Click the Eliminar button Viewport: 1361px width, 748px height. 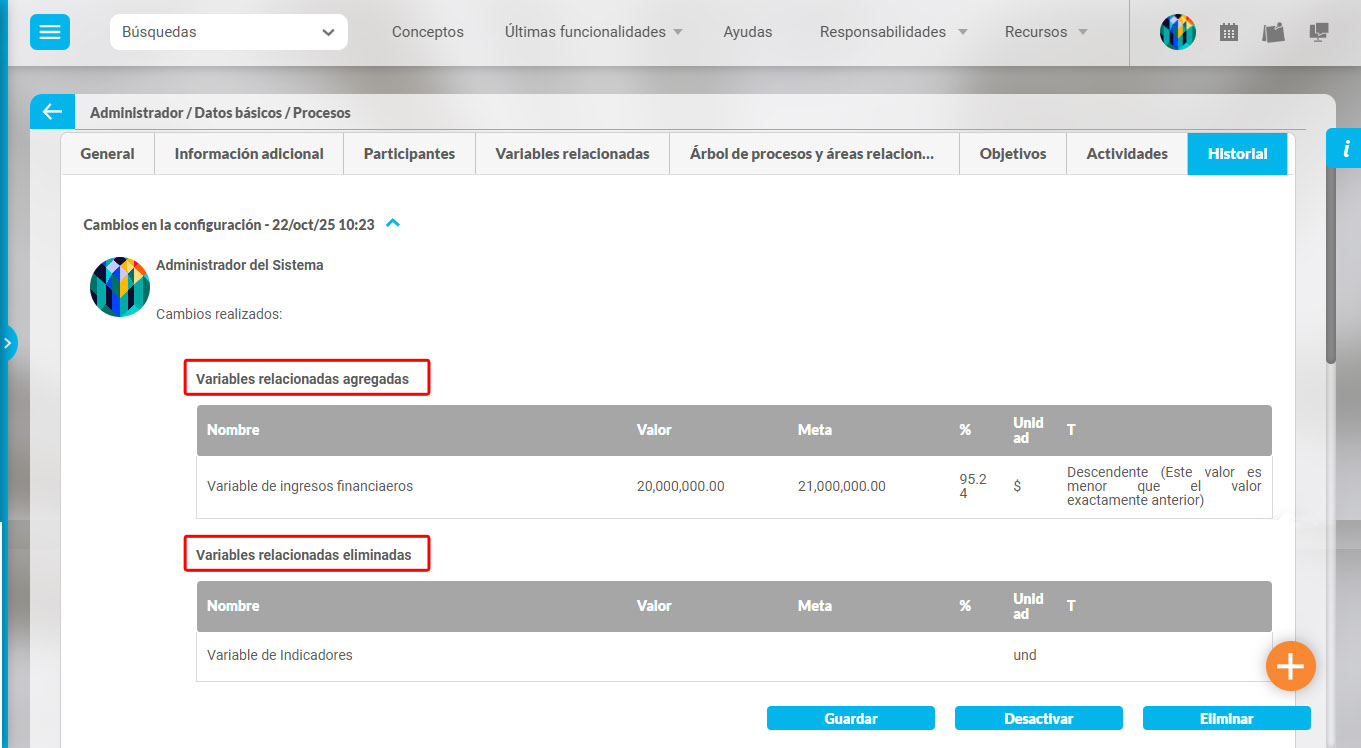pos(1226,717)
